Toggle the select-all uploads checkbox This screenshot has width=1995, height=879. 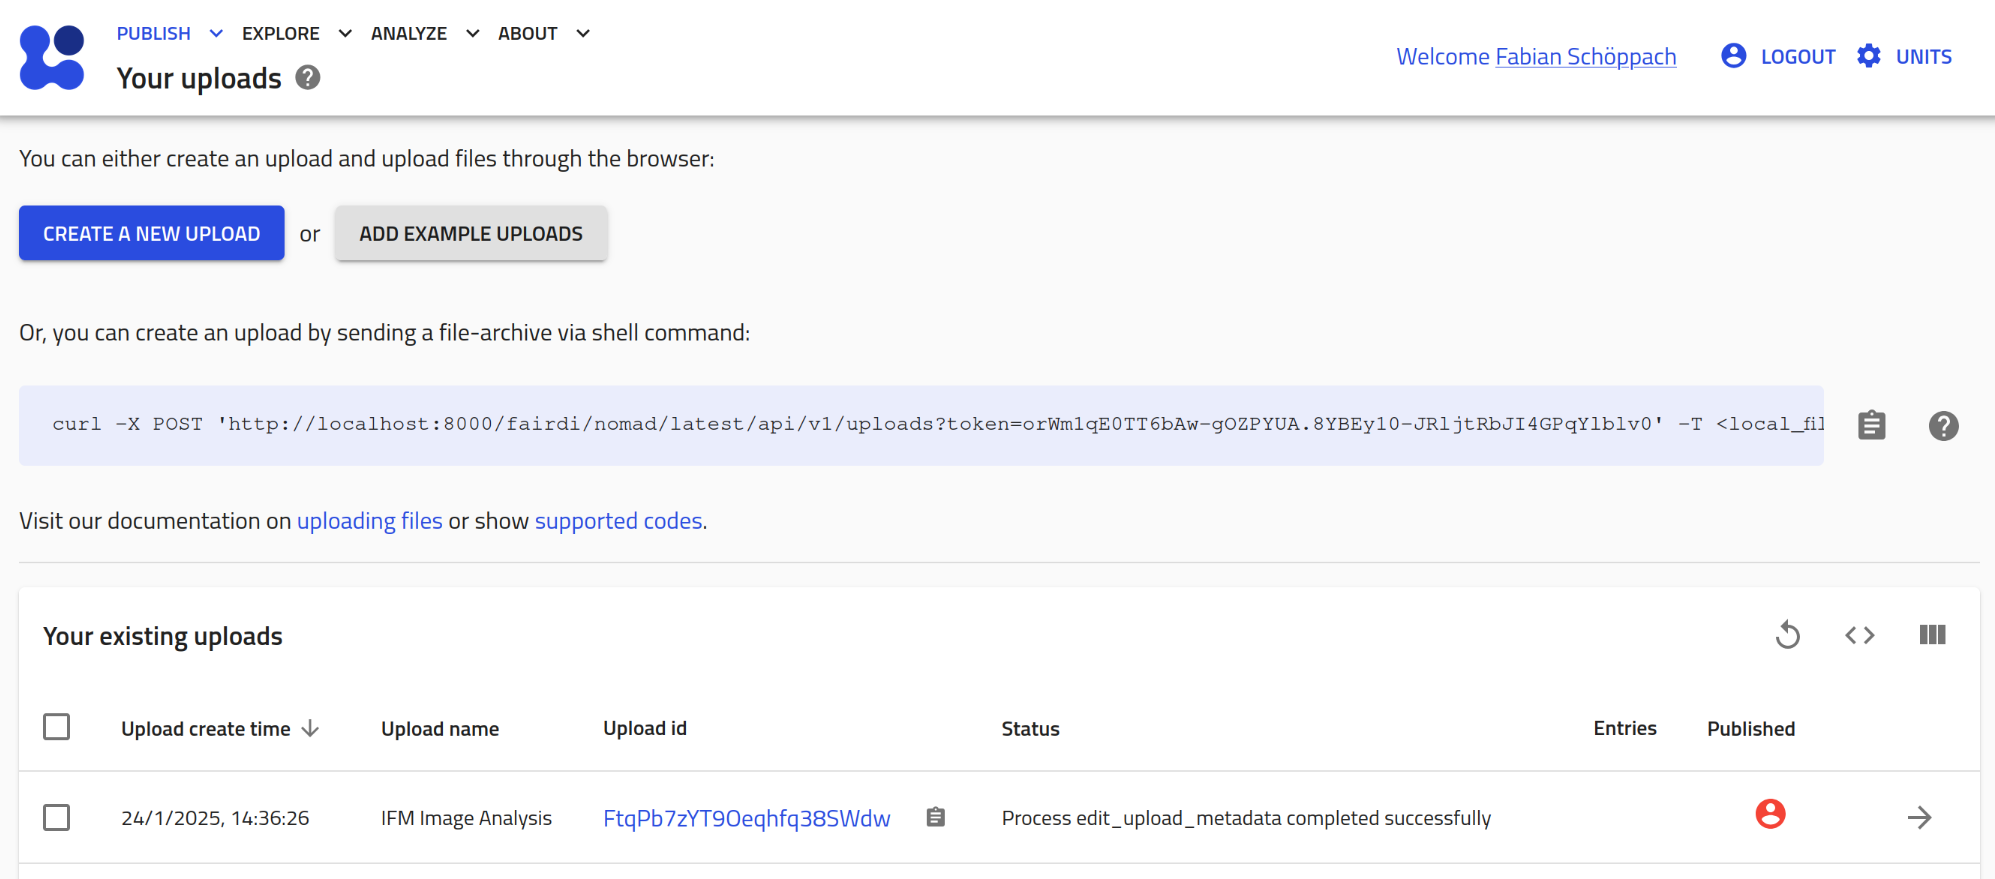click(x=57, y=727)
